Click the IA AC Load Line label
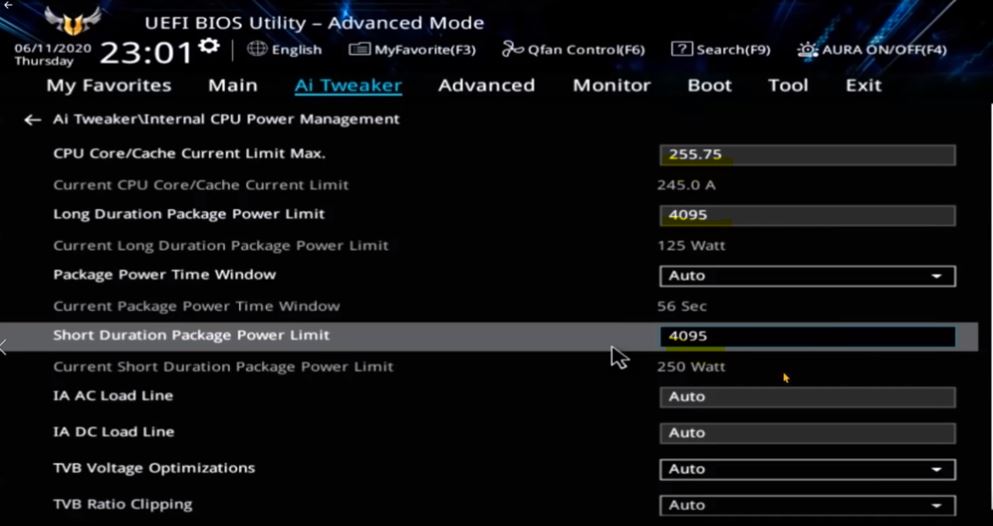The image size is (993, 526). tap(113, 396)
